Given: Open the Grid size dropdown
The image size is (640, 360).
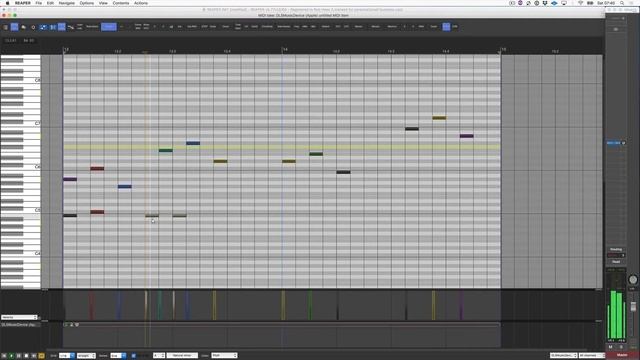Looking at the screenshot, I should coord(67,356).
